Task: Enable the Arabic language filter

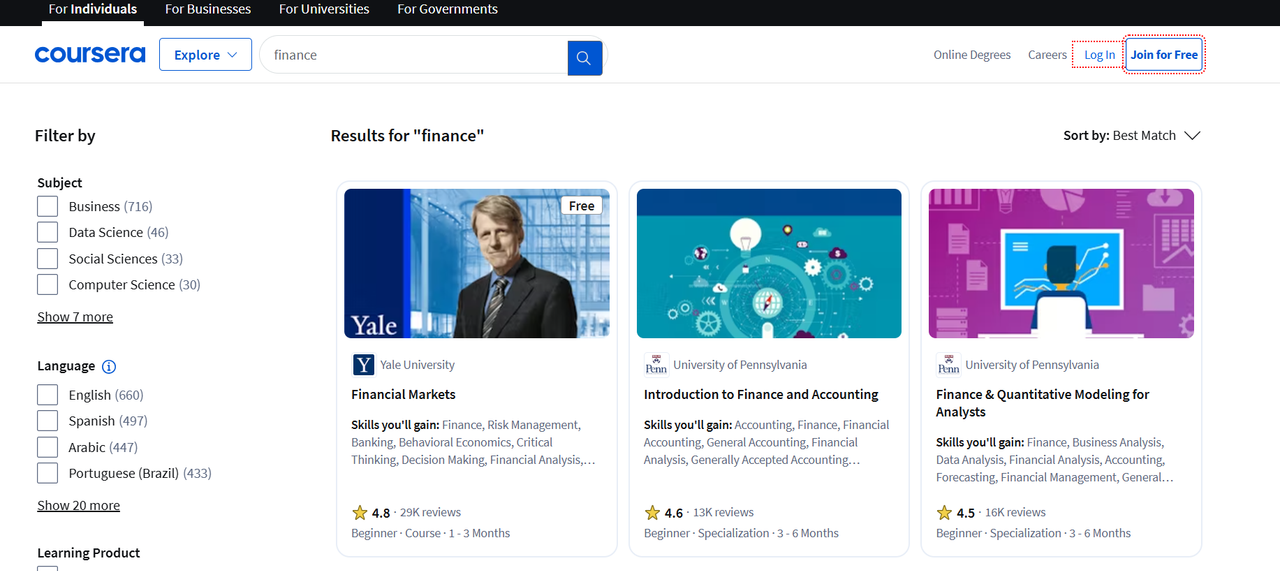Action: [48, 447]
